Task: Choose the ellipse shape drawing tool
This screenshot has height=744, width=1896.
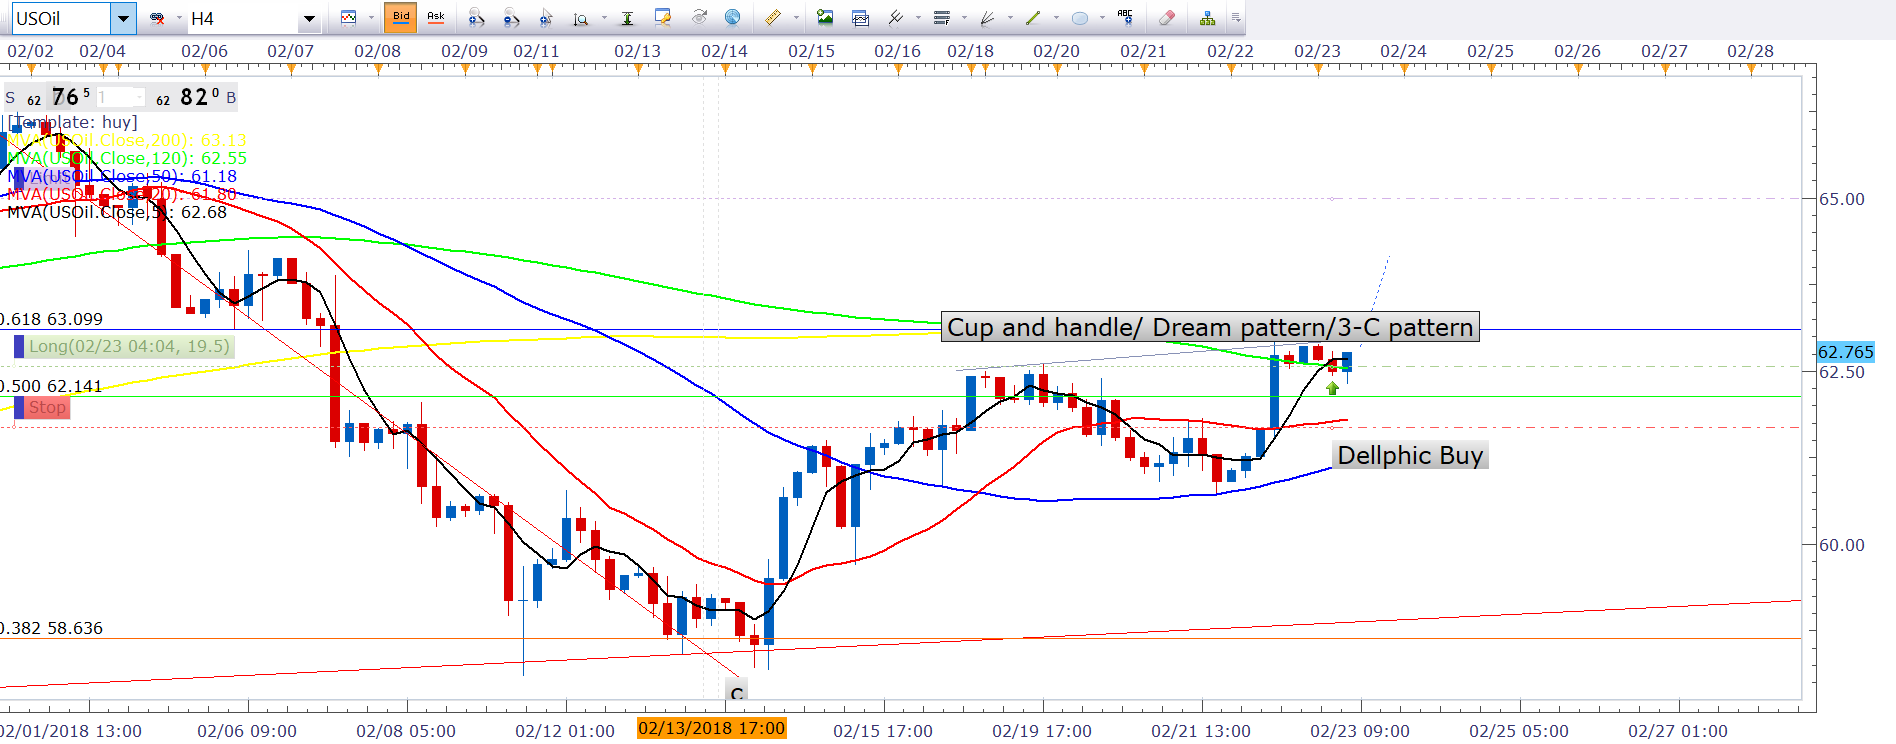Action: click(x=1079, y=18)
